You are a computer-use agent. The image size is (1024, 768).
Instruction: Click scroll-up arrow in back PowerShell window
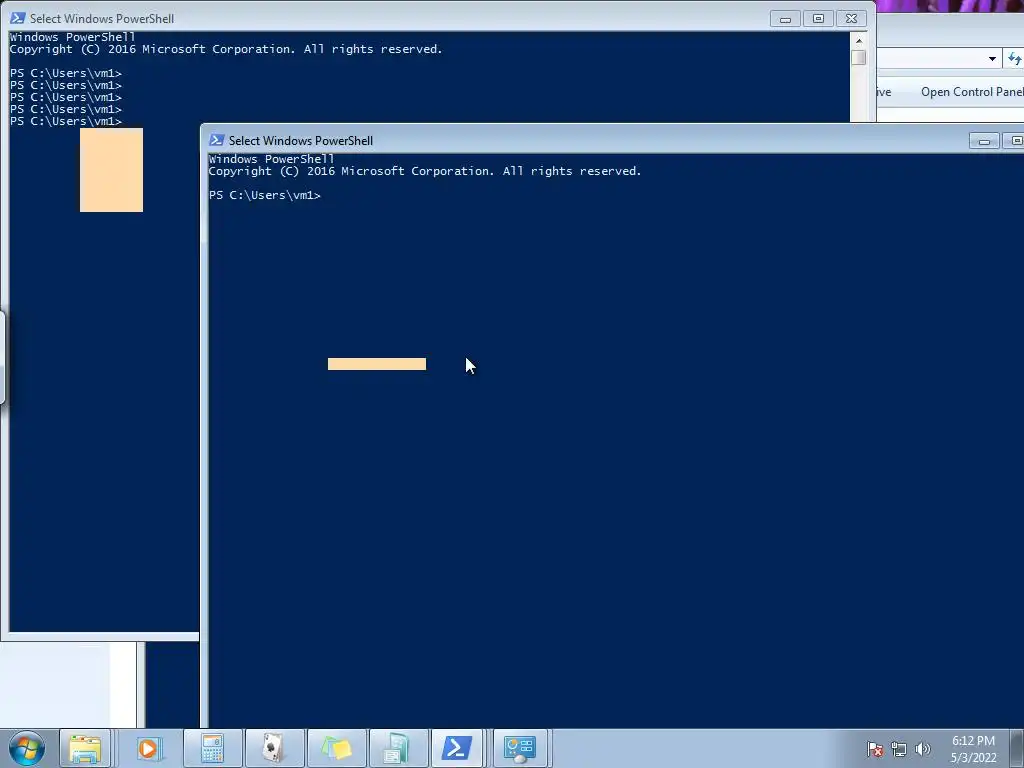click(x=859, y=40)
